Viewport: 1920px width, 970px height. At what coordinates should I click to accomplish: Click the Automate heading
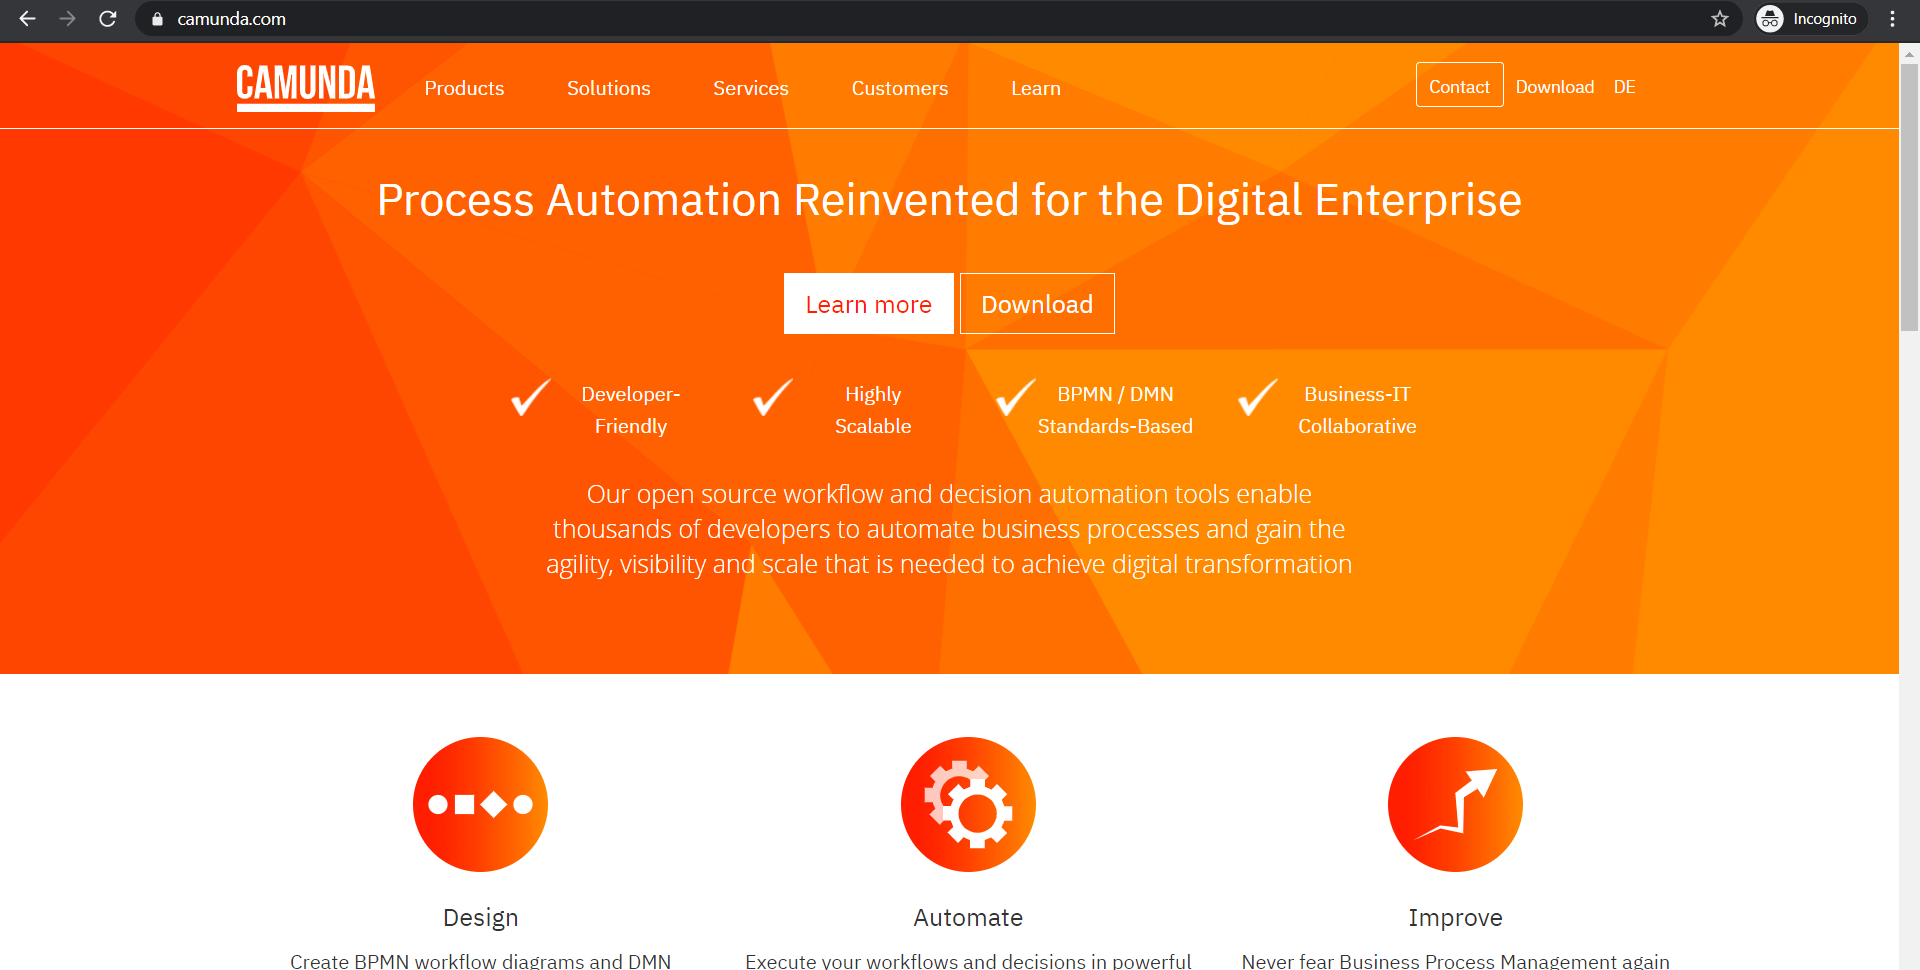tap(968, 917)
